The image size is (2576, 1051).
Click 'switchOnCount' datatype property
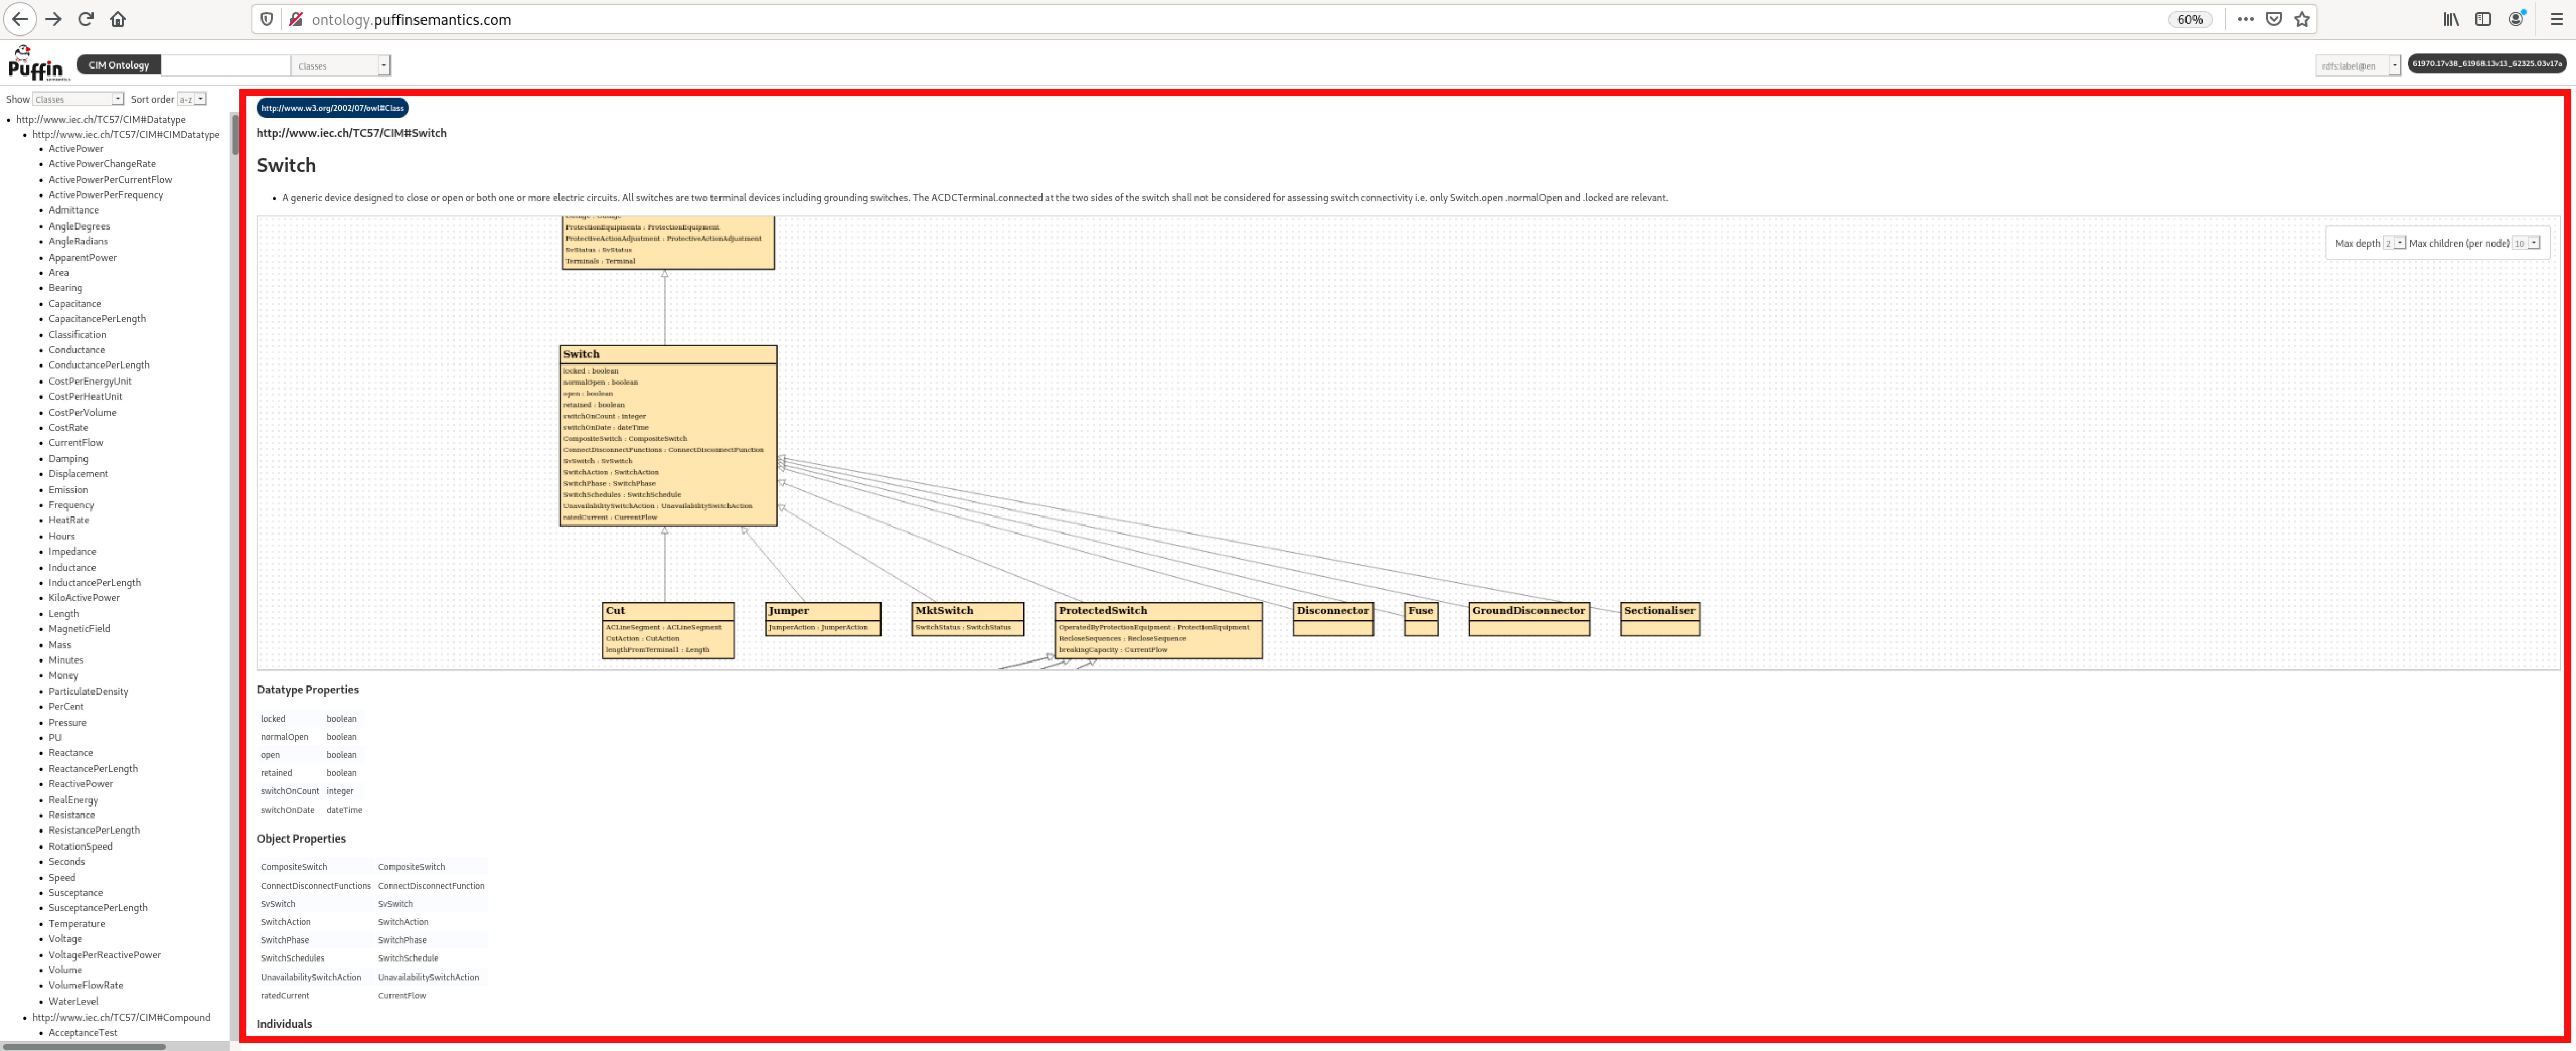290,791
